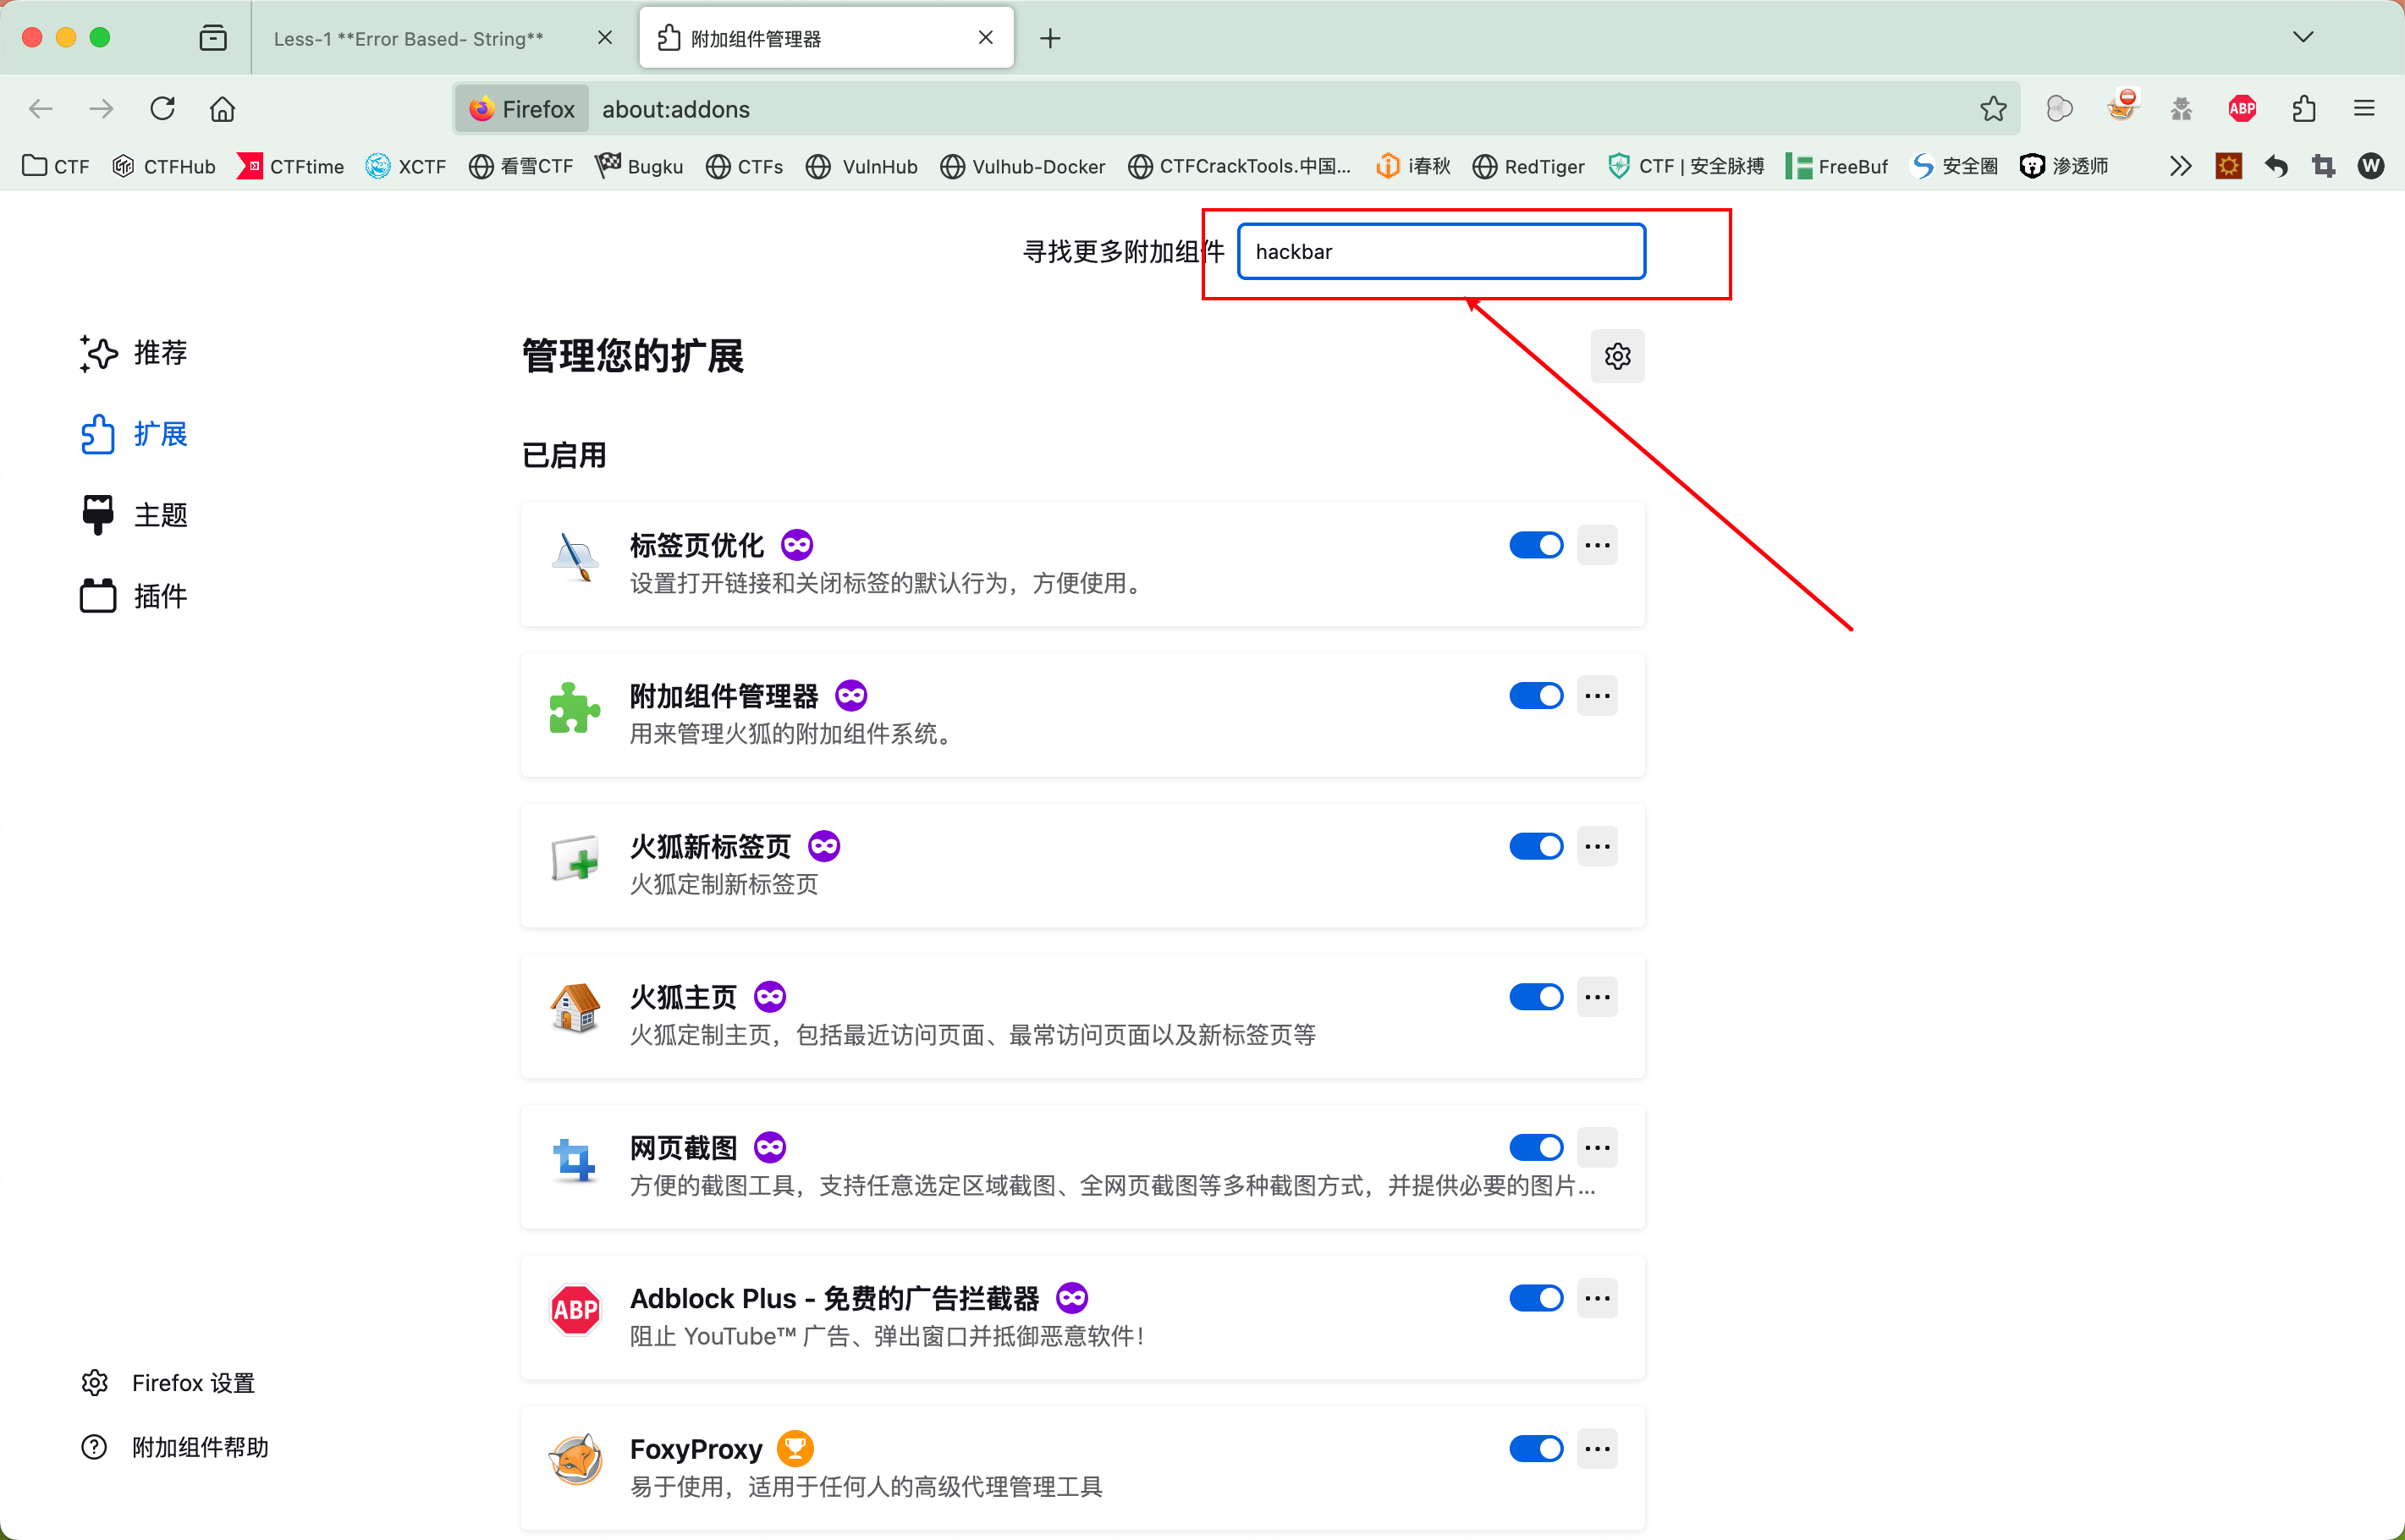The image size is (2405, 1540).
Task: Open the CTFHub bookmark
Action: tap(164, 166)
